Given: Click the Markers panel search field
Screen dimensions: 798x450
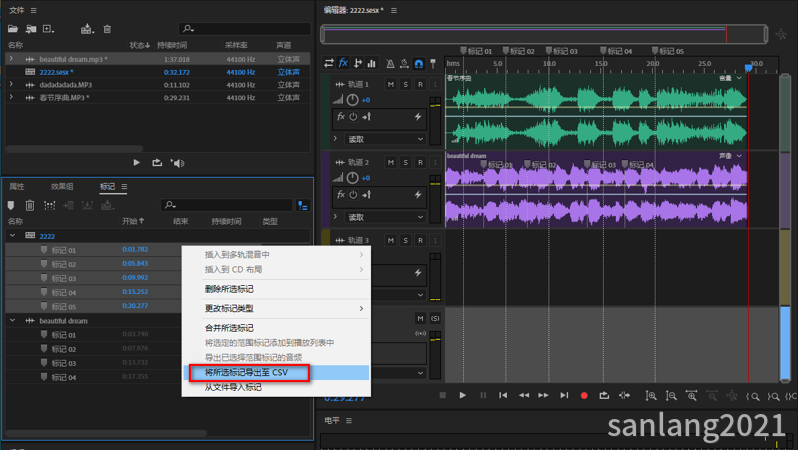Looking at the screenshot, I should [x=226, y=205].
